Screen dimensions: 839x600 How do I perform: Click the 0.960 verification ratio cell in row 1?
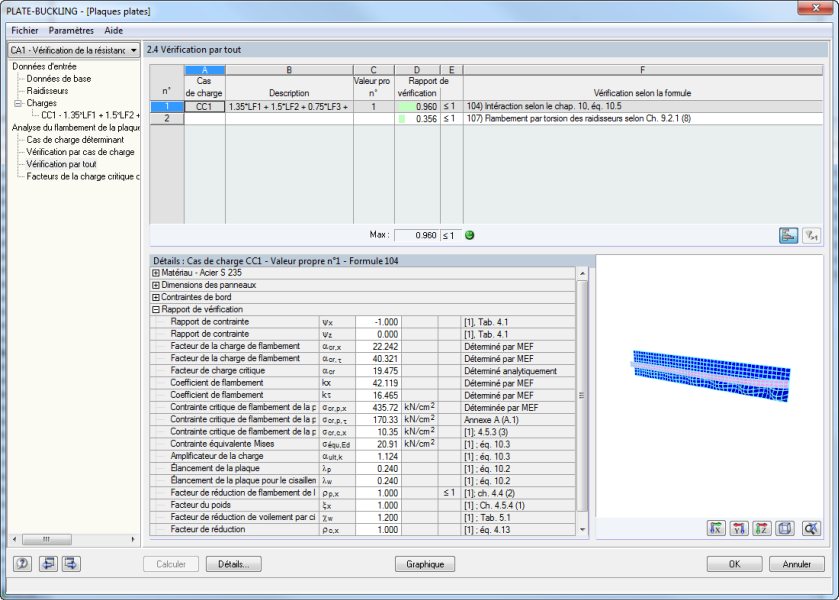(x=417, y=107)
